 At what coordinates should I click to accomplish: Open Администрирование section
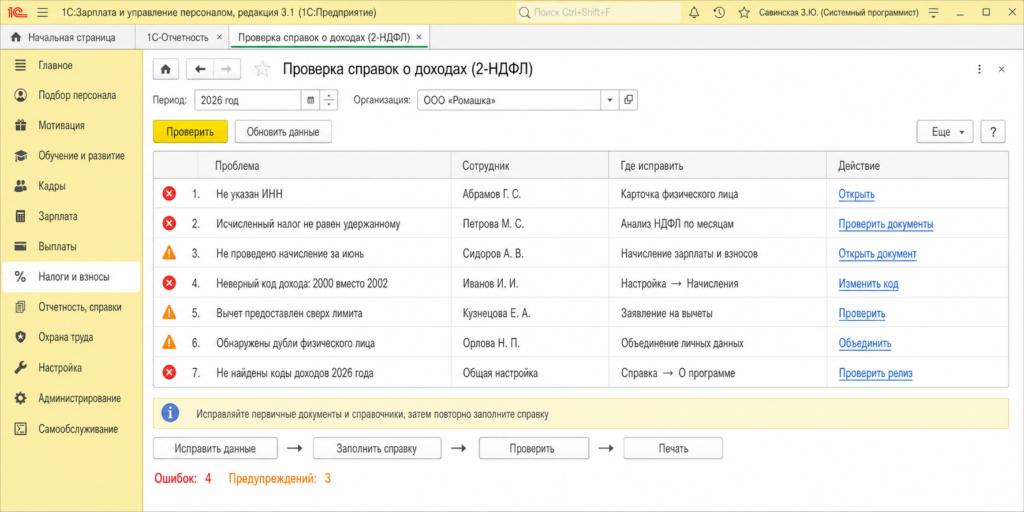point(71,398)
